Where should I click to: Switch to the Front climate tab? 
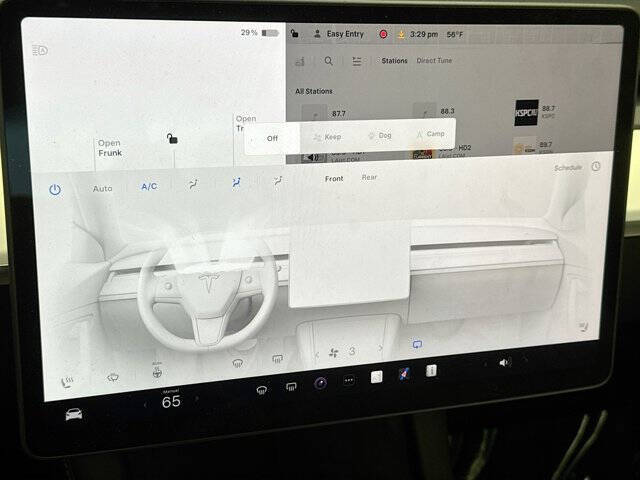coord(334,178)
